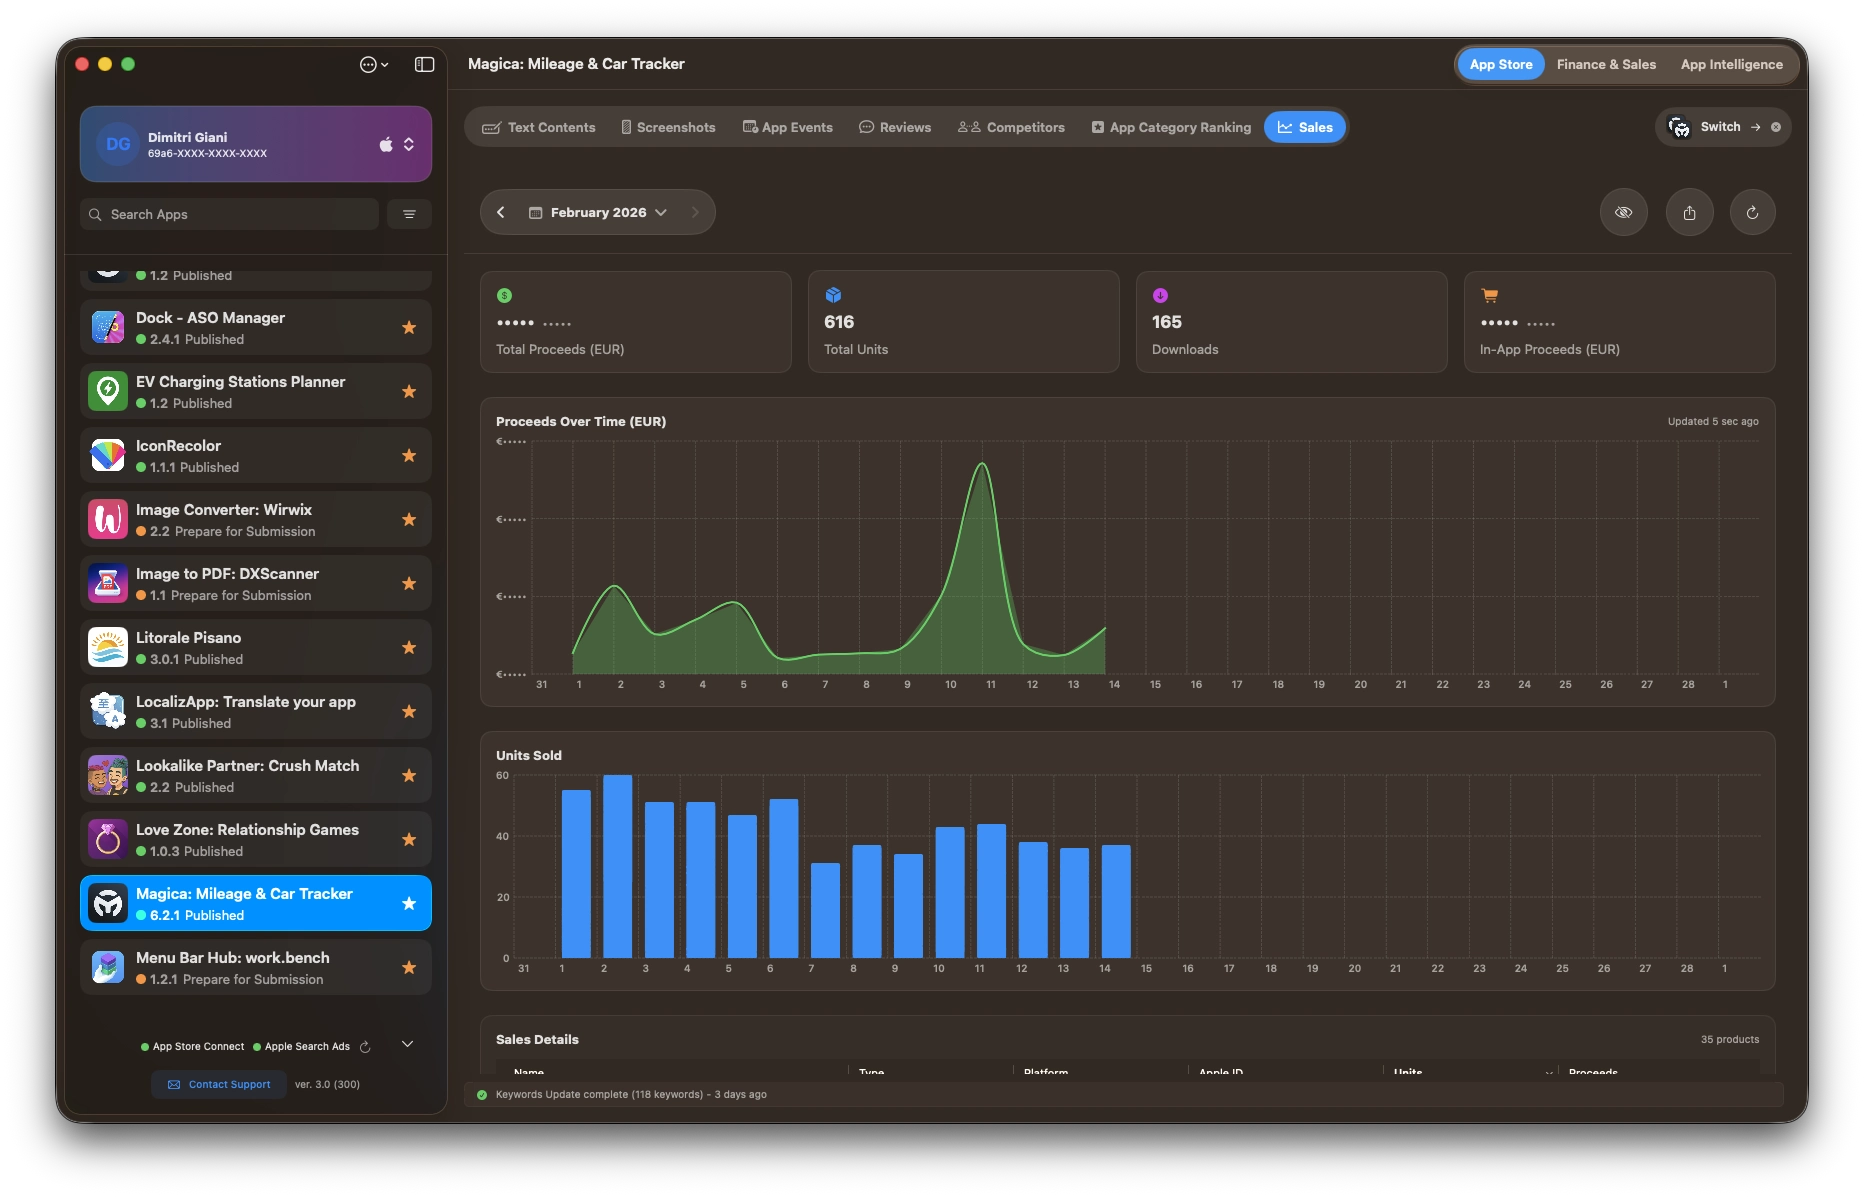Toggle hidden proceeds with eye icon
The image size is (1864, 1197).
pos(1623,212)
